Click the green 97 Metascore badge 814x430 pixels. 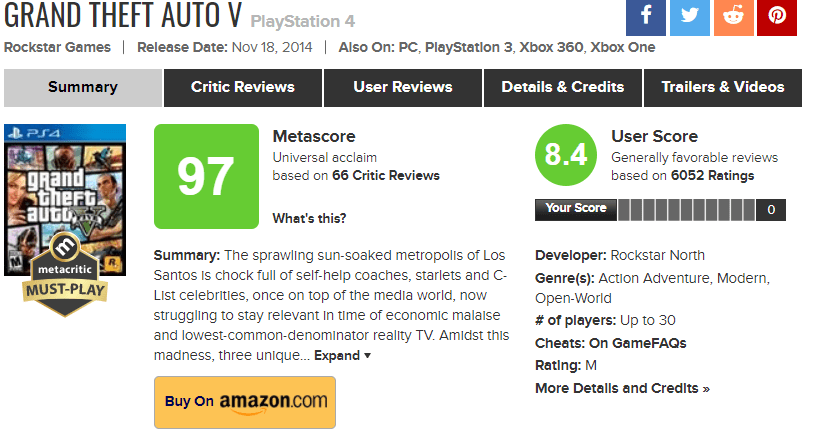coord(205,177)
